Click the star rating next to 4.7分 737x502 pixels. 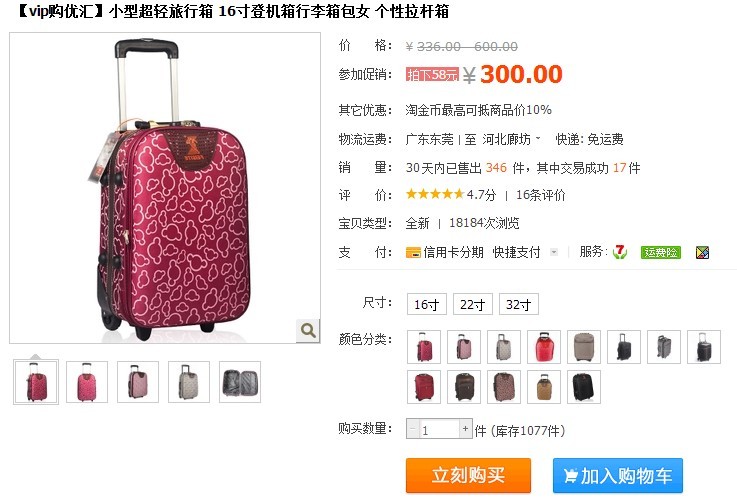(x=435, y=194)
